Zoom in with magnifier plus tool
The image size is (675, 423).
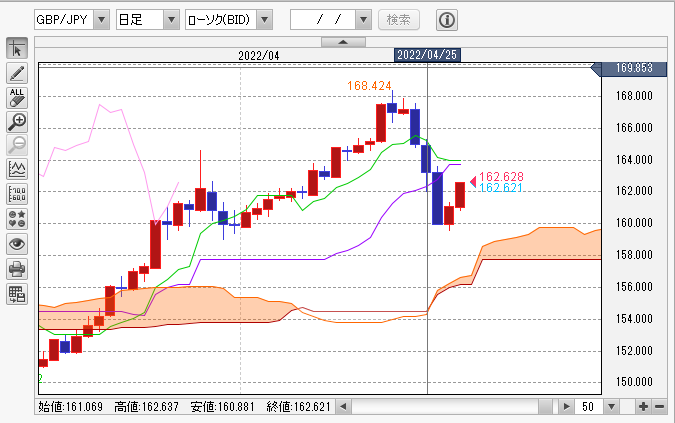pyautogui.click(x=17, y=122)
